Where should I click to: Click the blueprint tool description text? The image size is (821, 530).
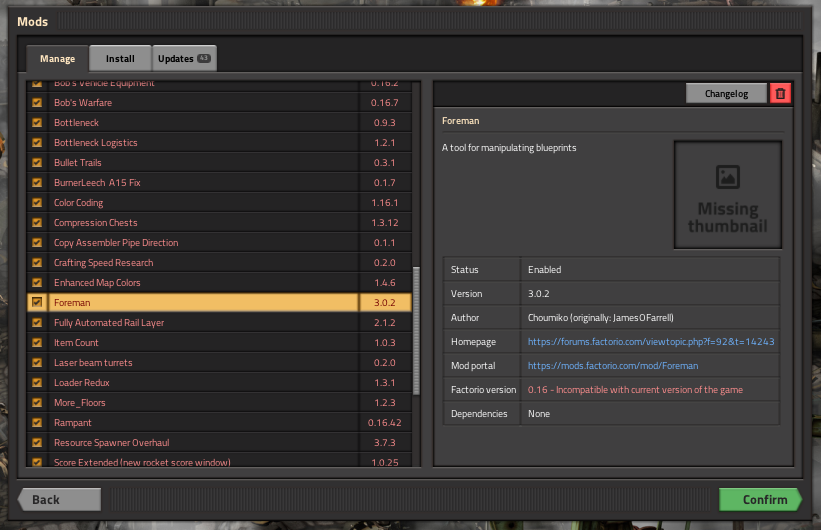tap(509, 148)
